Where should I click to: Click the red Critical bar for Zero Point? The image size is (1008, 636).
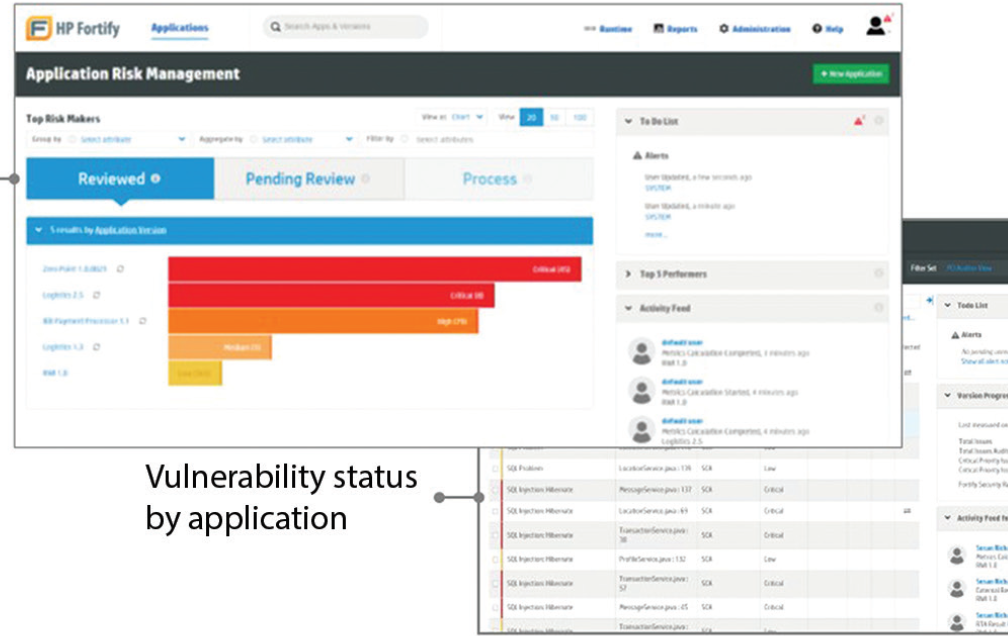click(375, 269)
